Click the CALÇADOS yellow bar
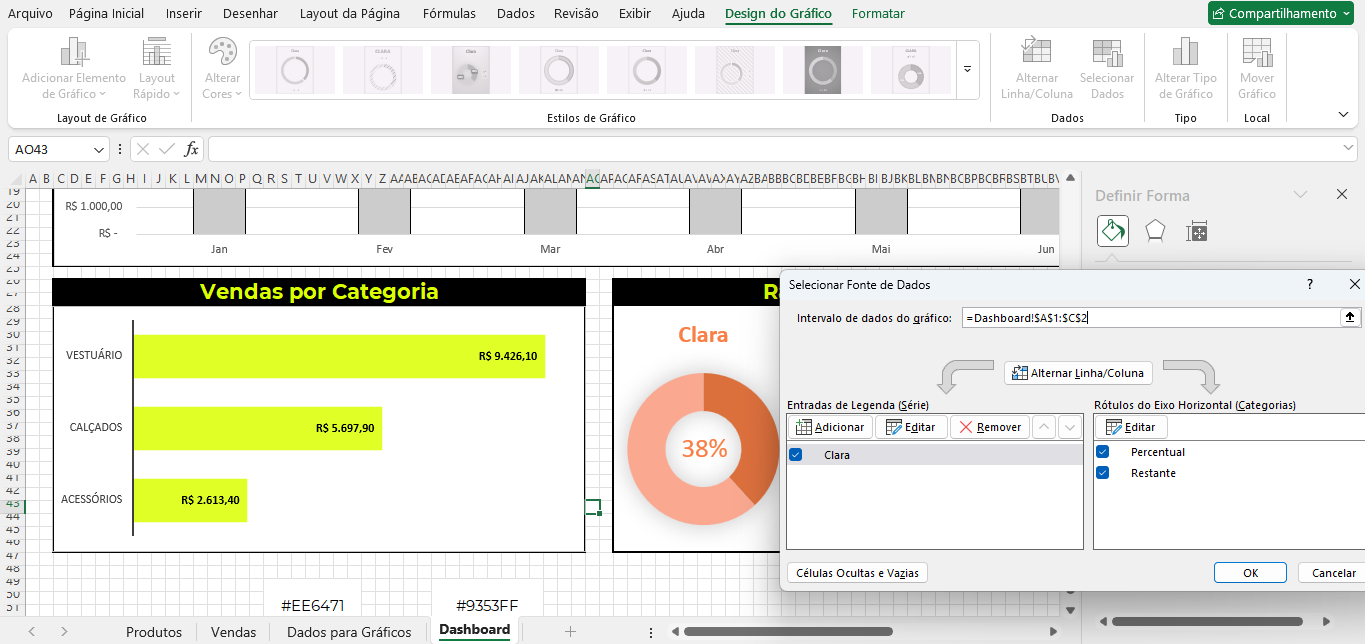 pos(258,428)
